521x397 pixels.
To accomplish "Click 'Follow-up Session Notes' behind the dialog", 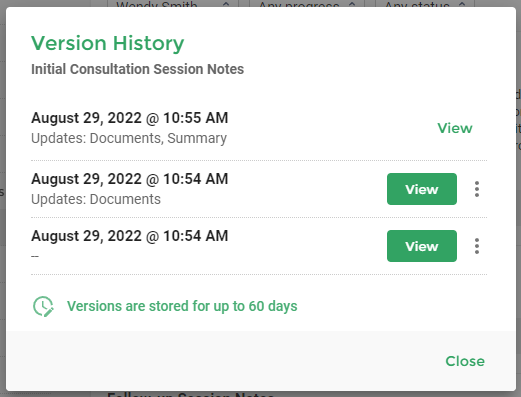I will click(191, 394).
